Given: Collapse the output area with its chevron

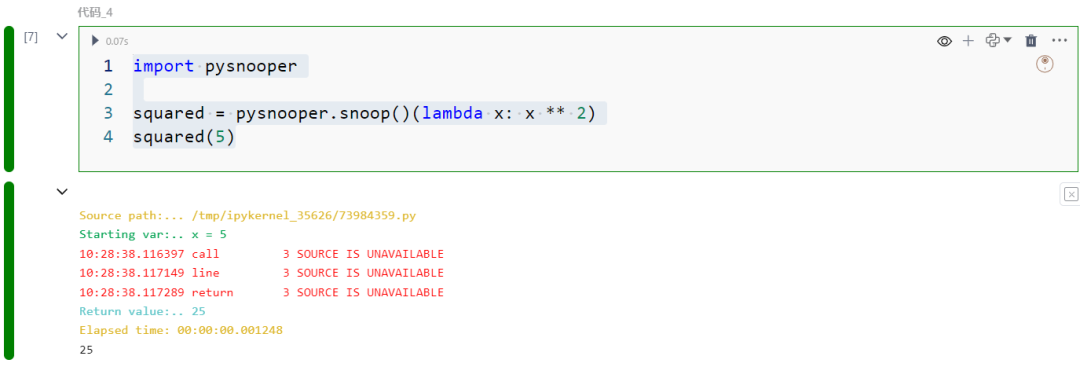Looking at the screenshot, I should click(62, 191).
